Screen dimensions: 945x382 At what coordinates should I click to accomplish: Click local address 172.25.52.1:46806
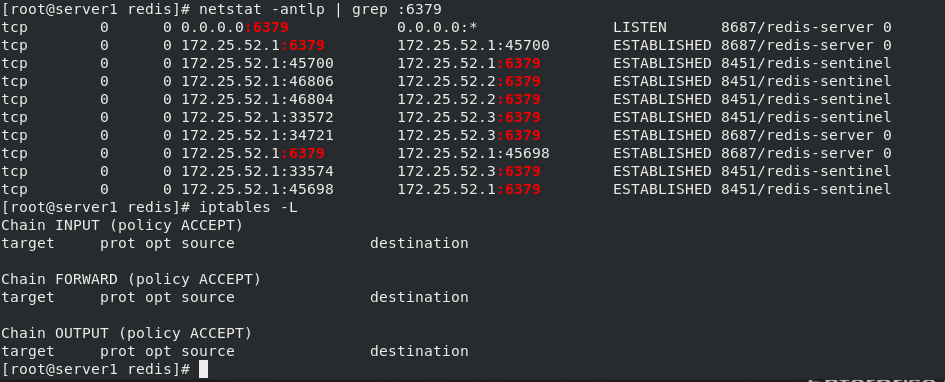[257, 81]
